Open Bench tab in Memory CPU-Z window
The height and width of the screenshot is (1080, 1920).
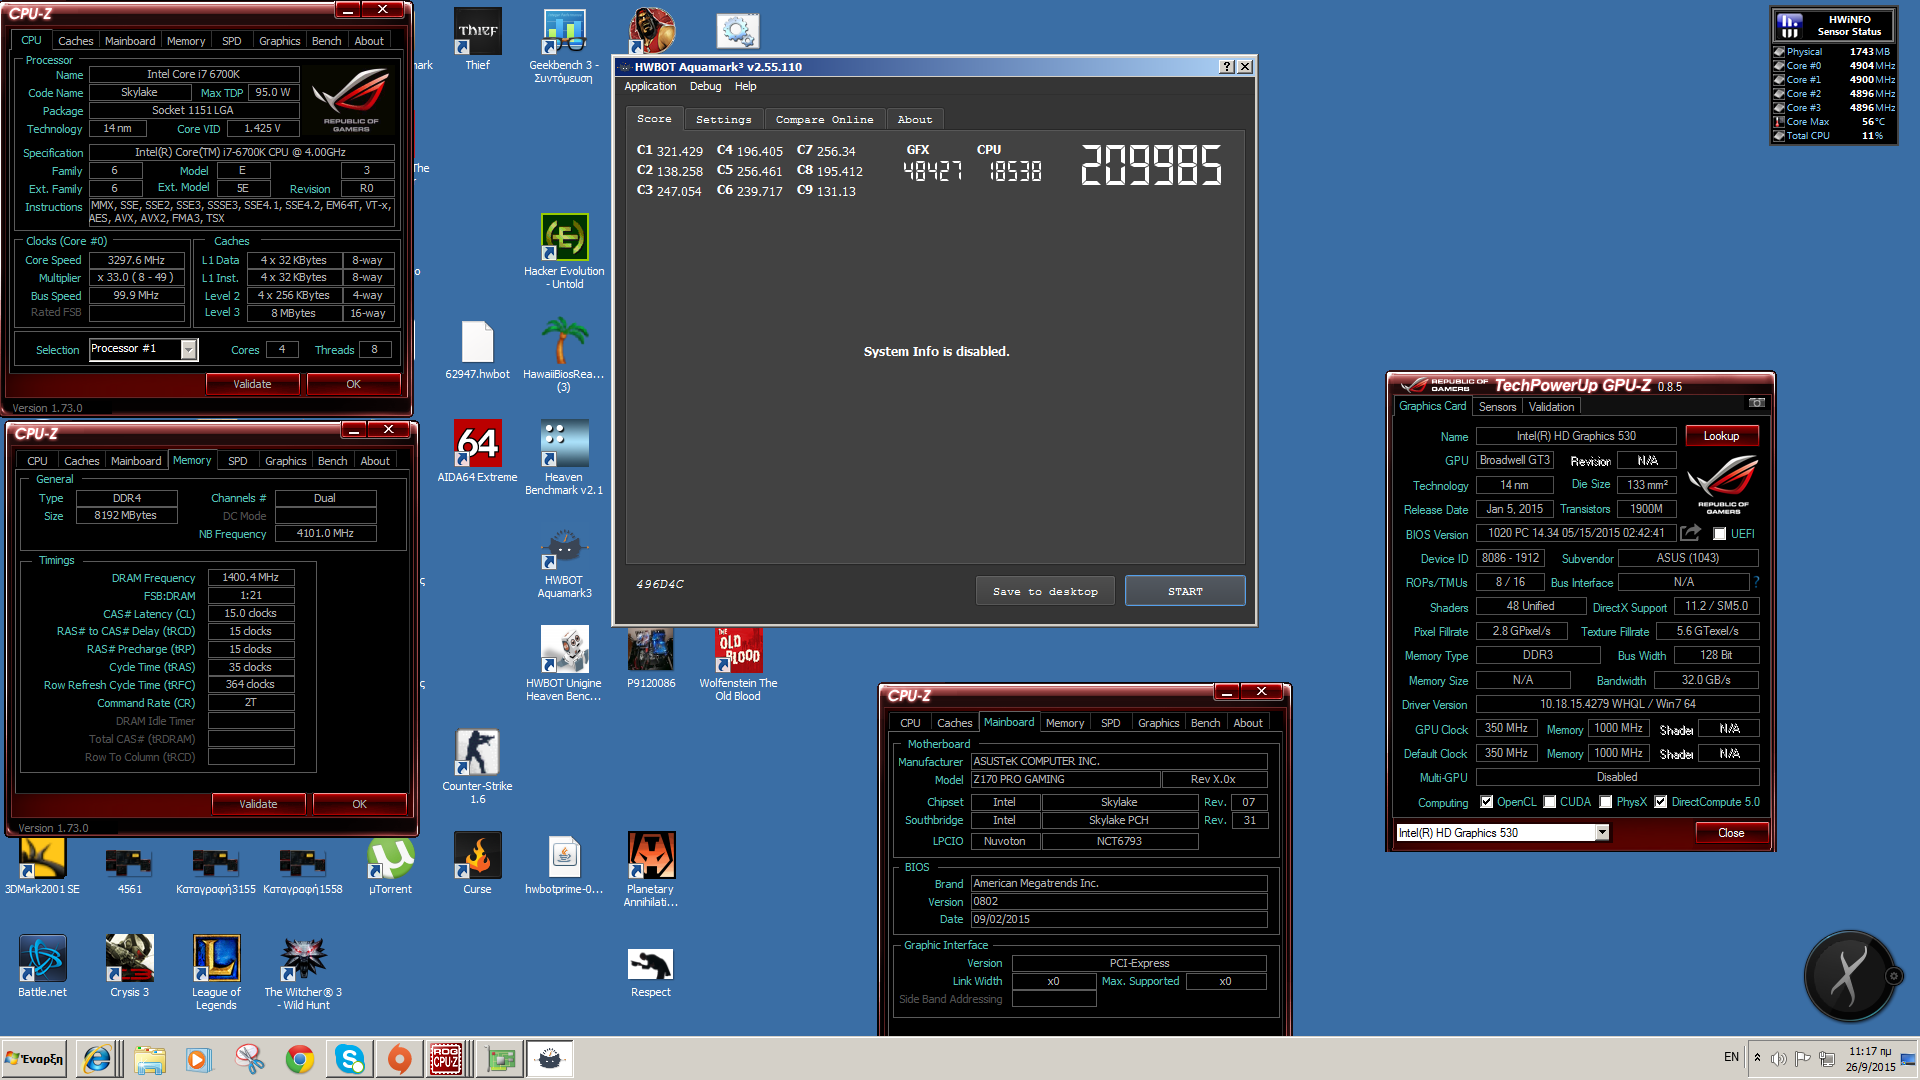pyautogui.click(x=332, y=461)
